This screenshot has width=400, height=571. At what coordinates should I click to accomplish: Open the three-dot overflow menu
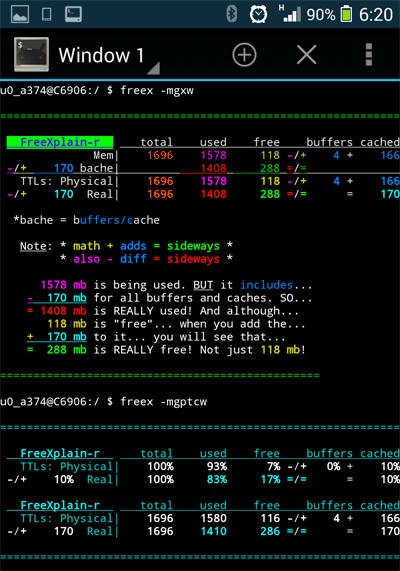[369, 55]
